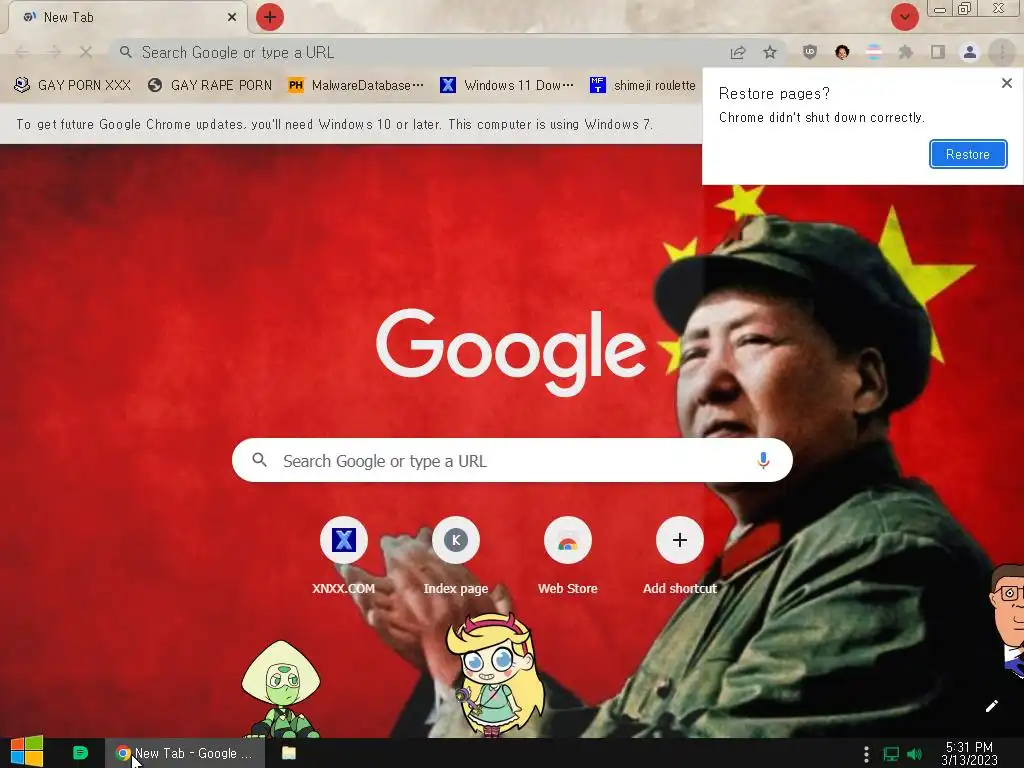Open the avatar face extension icon
The height and width of the screenshot is (768, 1024).
[x=842, y=52]
